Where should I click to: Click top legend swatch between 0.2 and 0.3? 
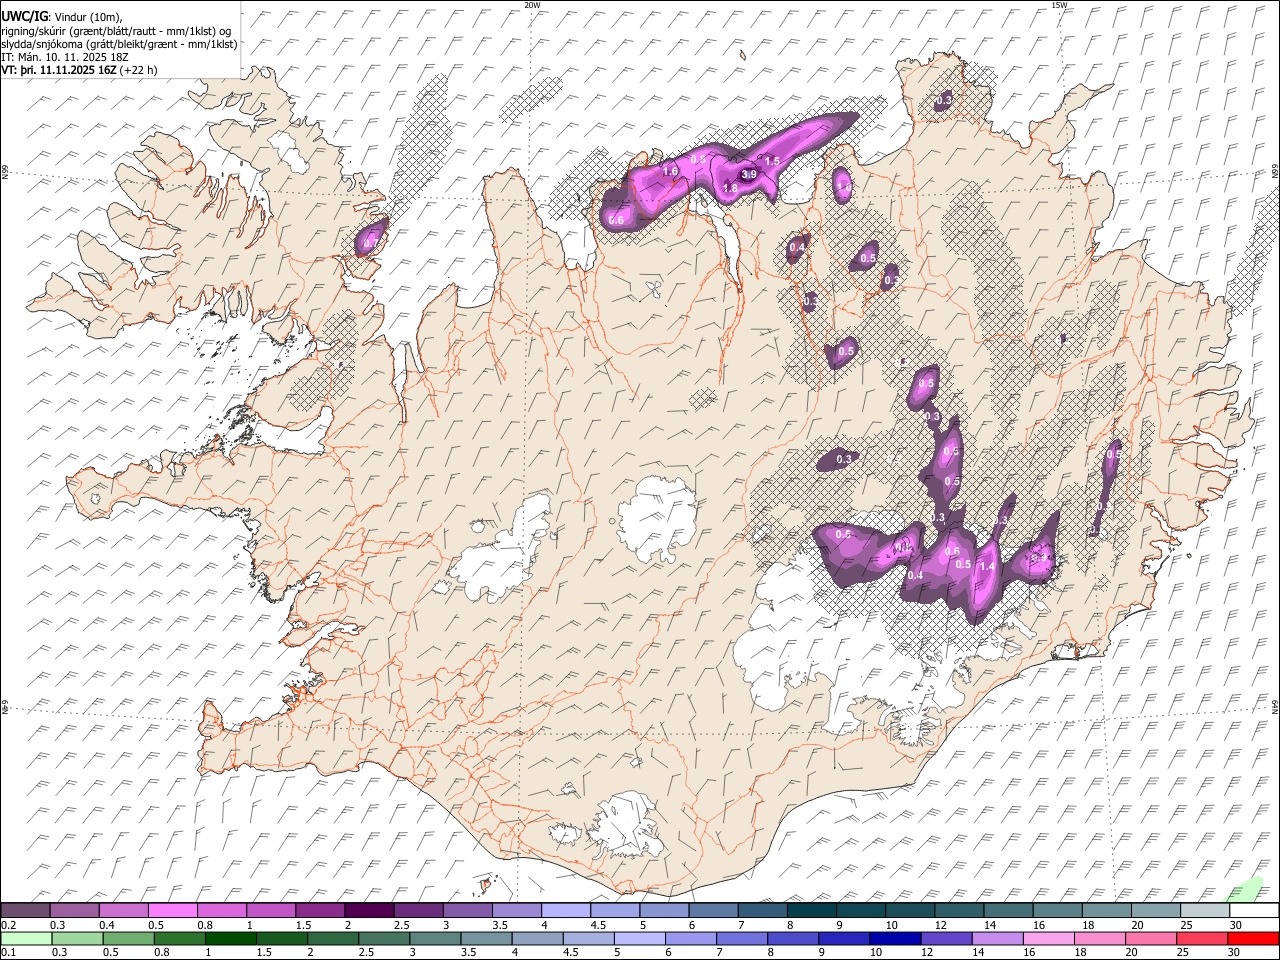click(26, 910)
